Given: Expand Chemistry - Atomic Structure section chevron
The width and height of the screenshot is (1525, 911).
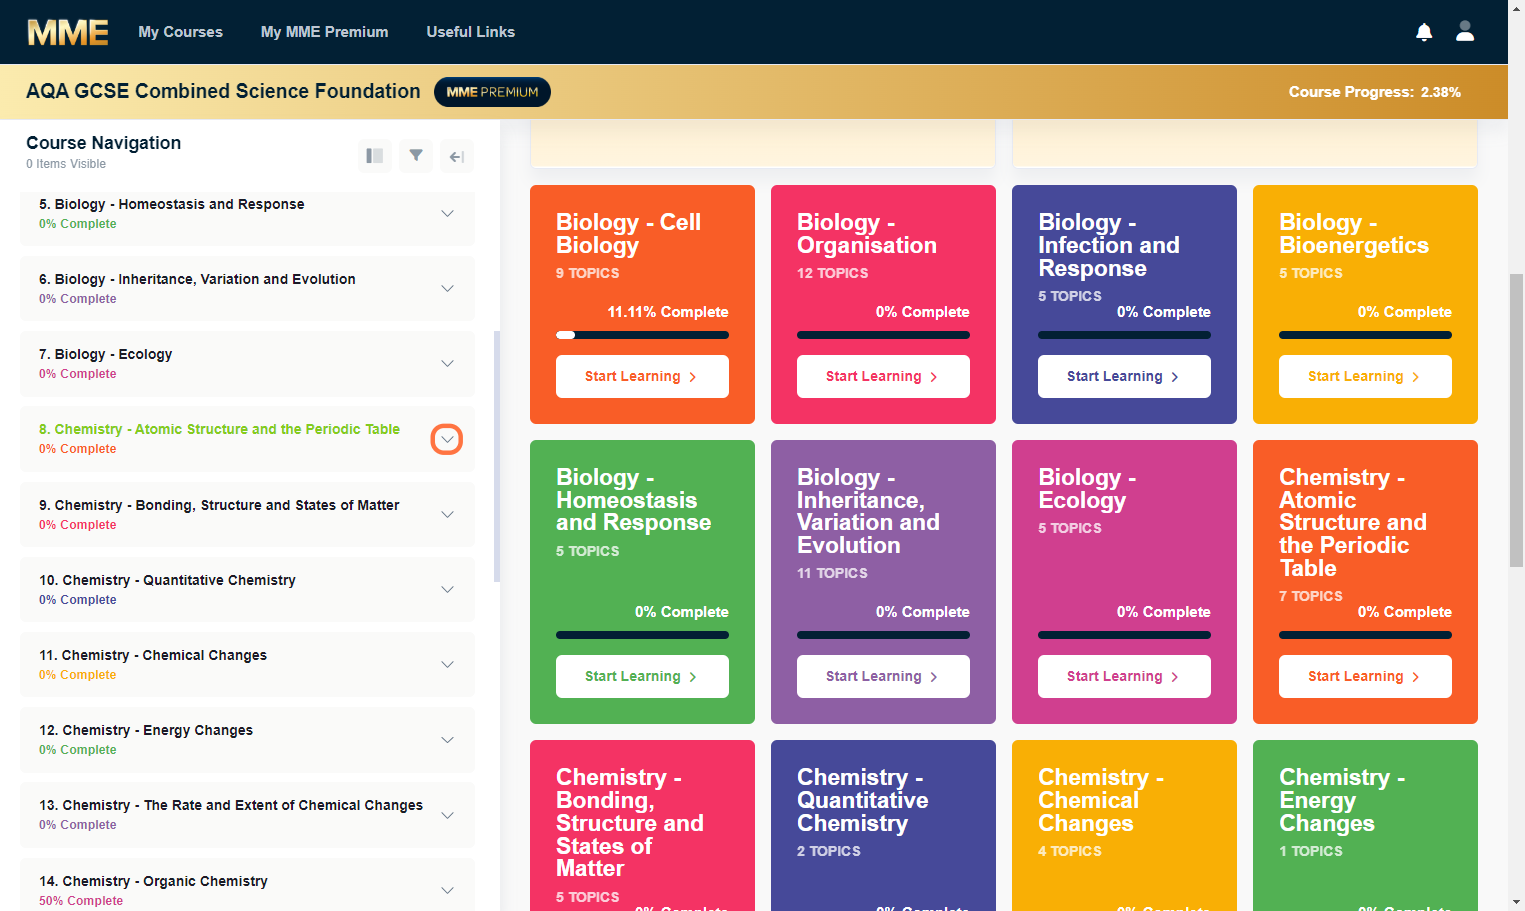Looking at the screenshot, I should pyautogui.click(x=447, y=439).
